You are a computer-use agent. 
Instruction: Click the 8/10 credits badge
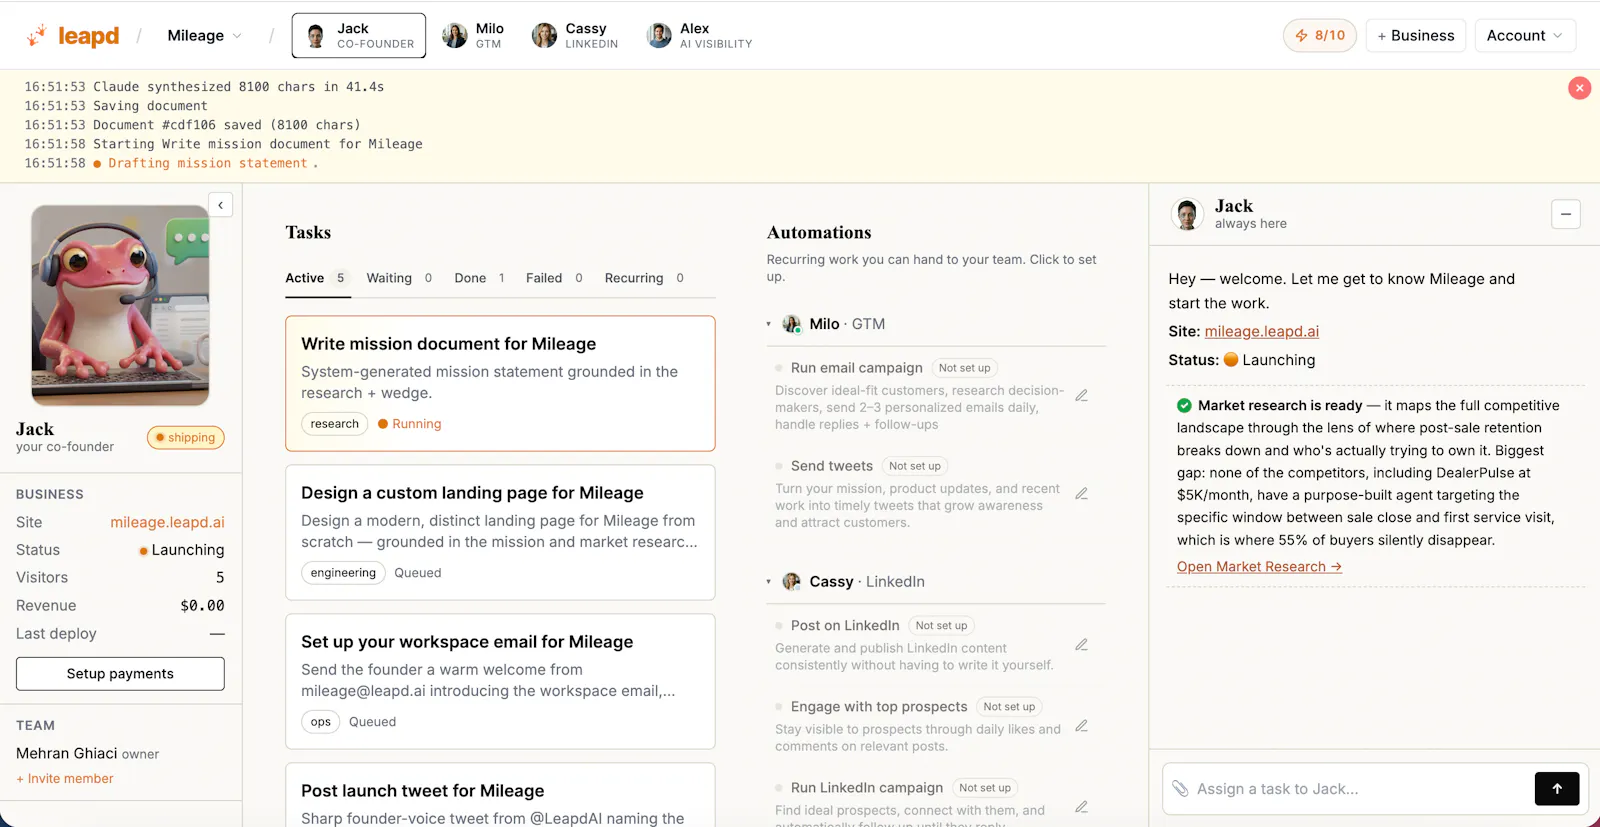pyautogui.click(x=1320, y=35)
